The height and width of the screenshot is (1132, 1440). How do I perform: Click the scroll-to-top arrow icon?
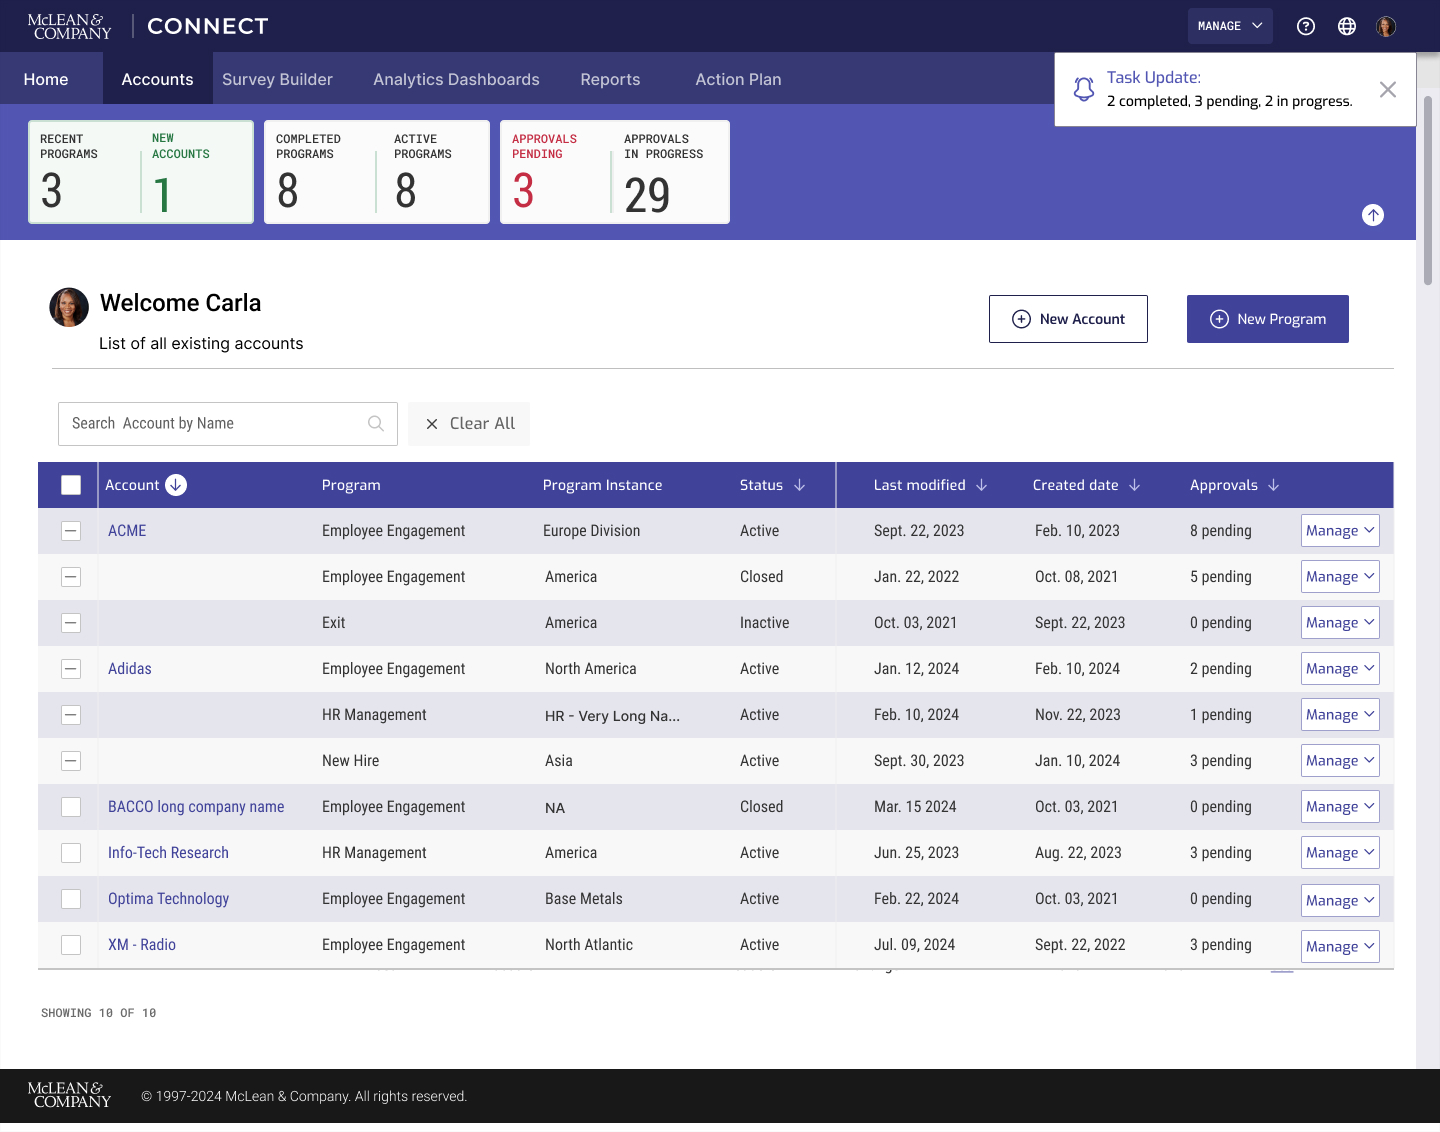pyautogui.click(x=1373, y=215)
